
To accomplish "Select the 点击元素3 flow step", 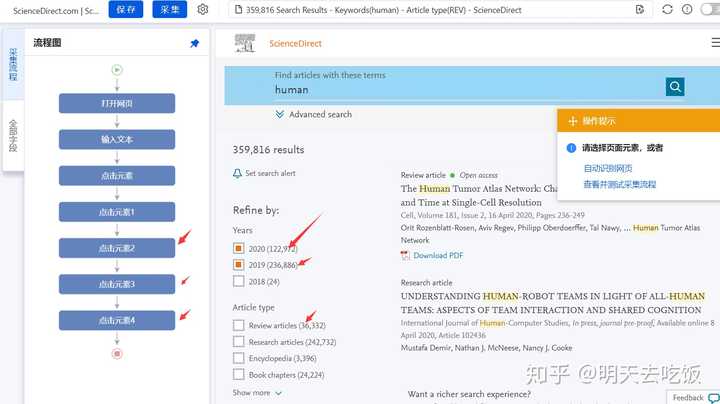I will pyautogui.click(x=117, y=284).
